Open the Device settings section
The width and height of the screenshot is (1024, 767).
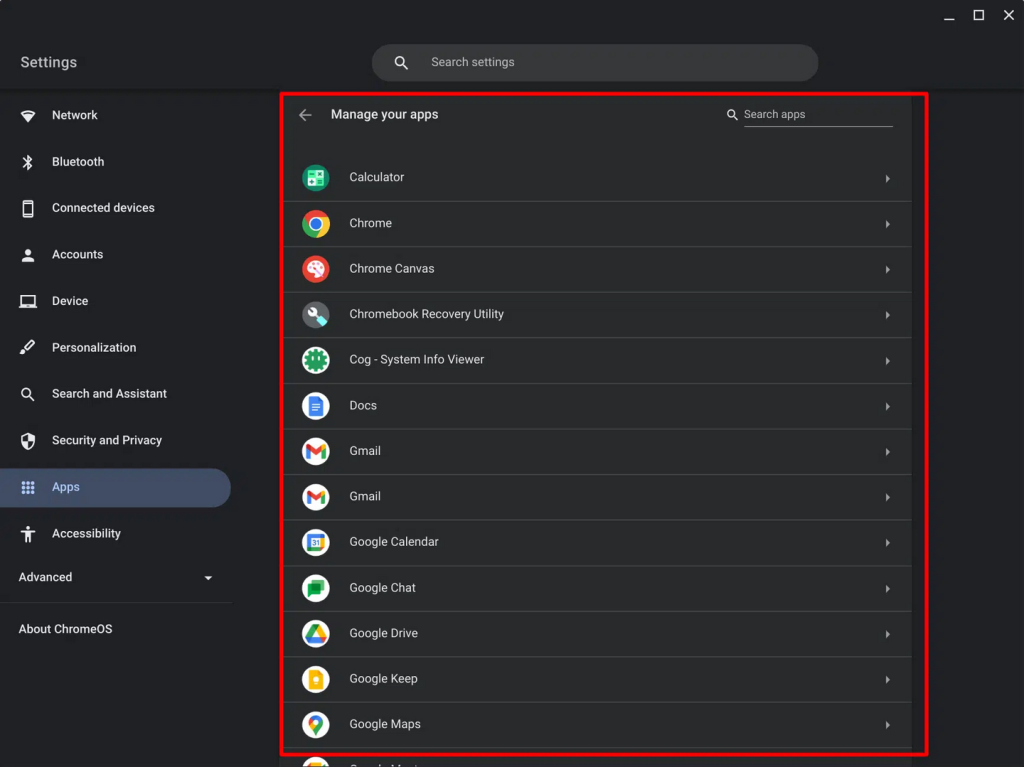tap(116, 301)
